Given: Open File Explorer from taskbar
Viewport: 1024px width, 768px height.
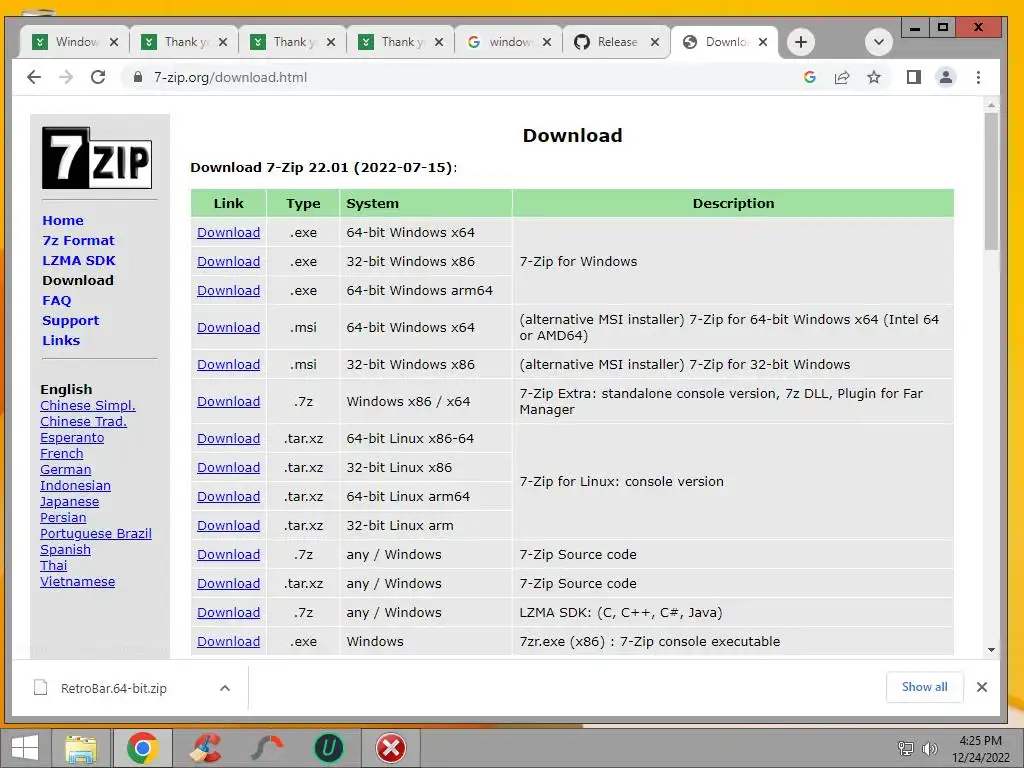Looking at the screenshot, I should pos(81,748).
